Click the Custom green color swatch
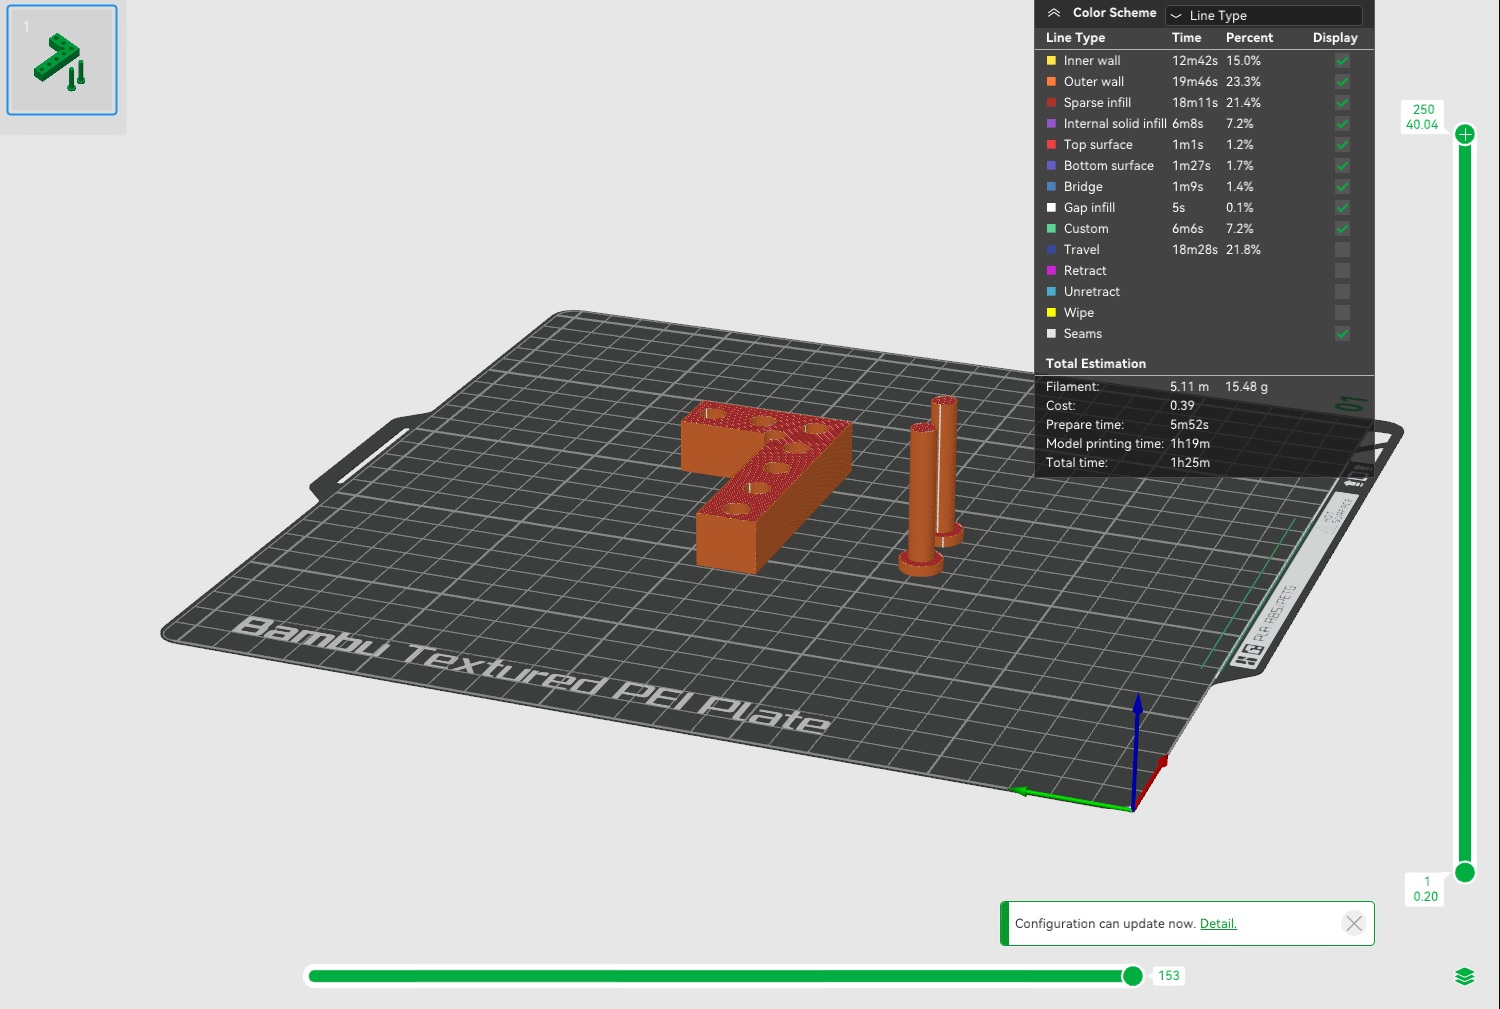Screen dimensions: 1500x1009 pyautogui.click(x=1051, y=229)
